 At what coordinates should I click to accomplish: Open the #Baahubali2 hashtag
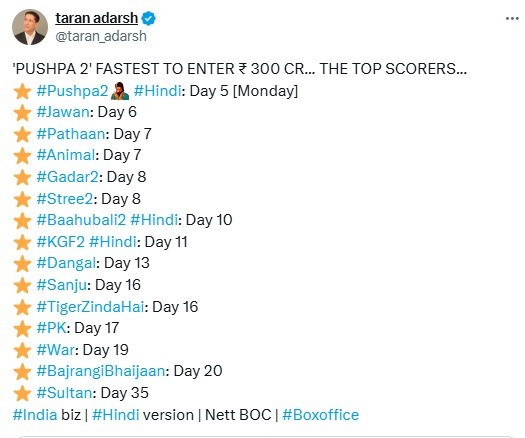point(81,220)
